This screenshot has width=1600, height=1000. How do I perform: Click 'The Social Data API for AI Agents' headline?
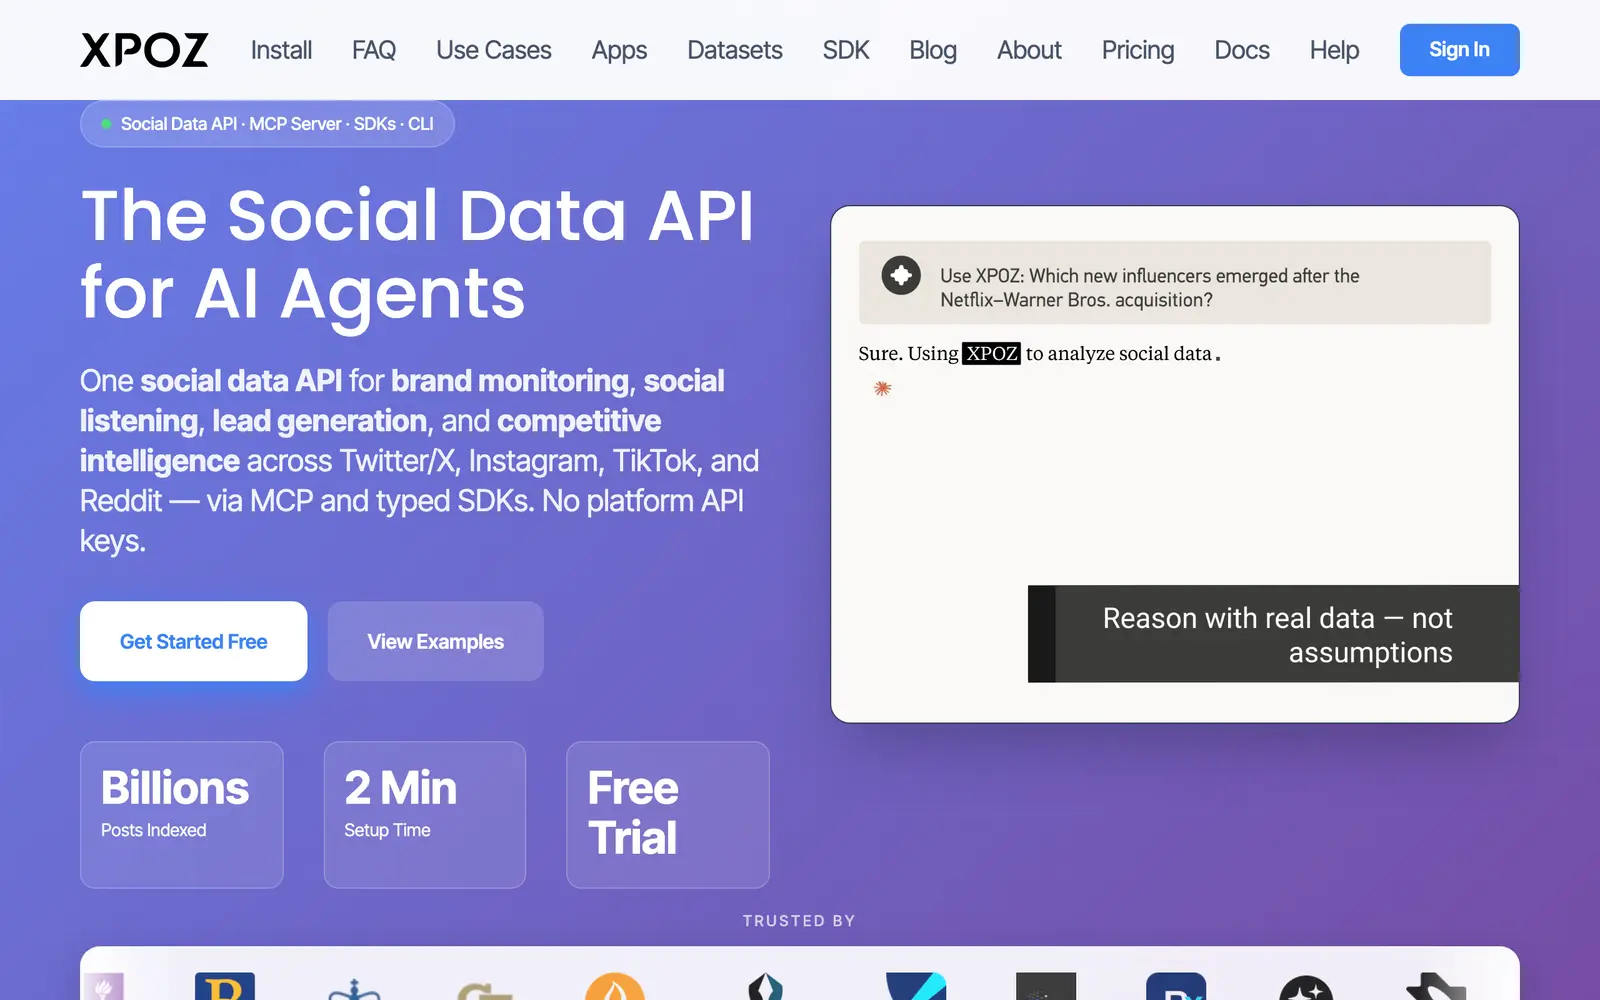click(417, 254)
